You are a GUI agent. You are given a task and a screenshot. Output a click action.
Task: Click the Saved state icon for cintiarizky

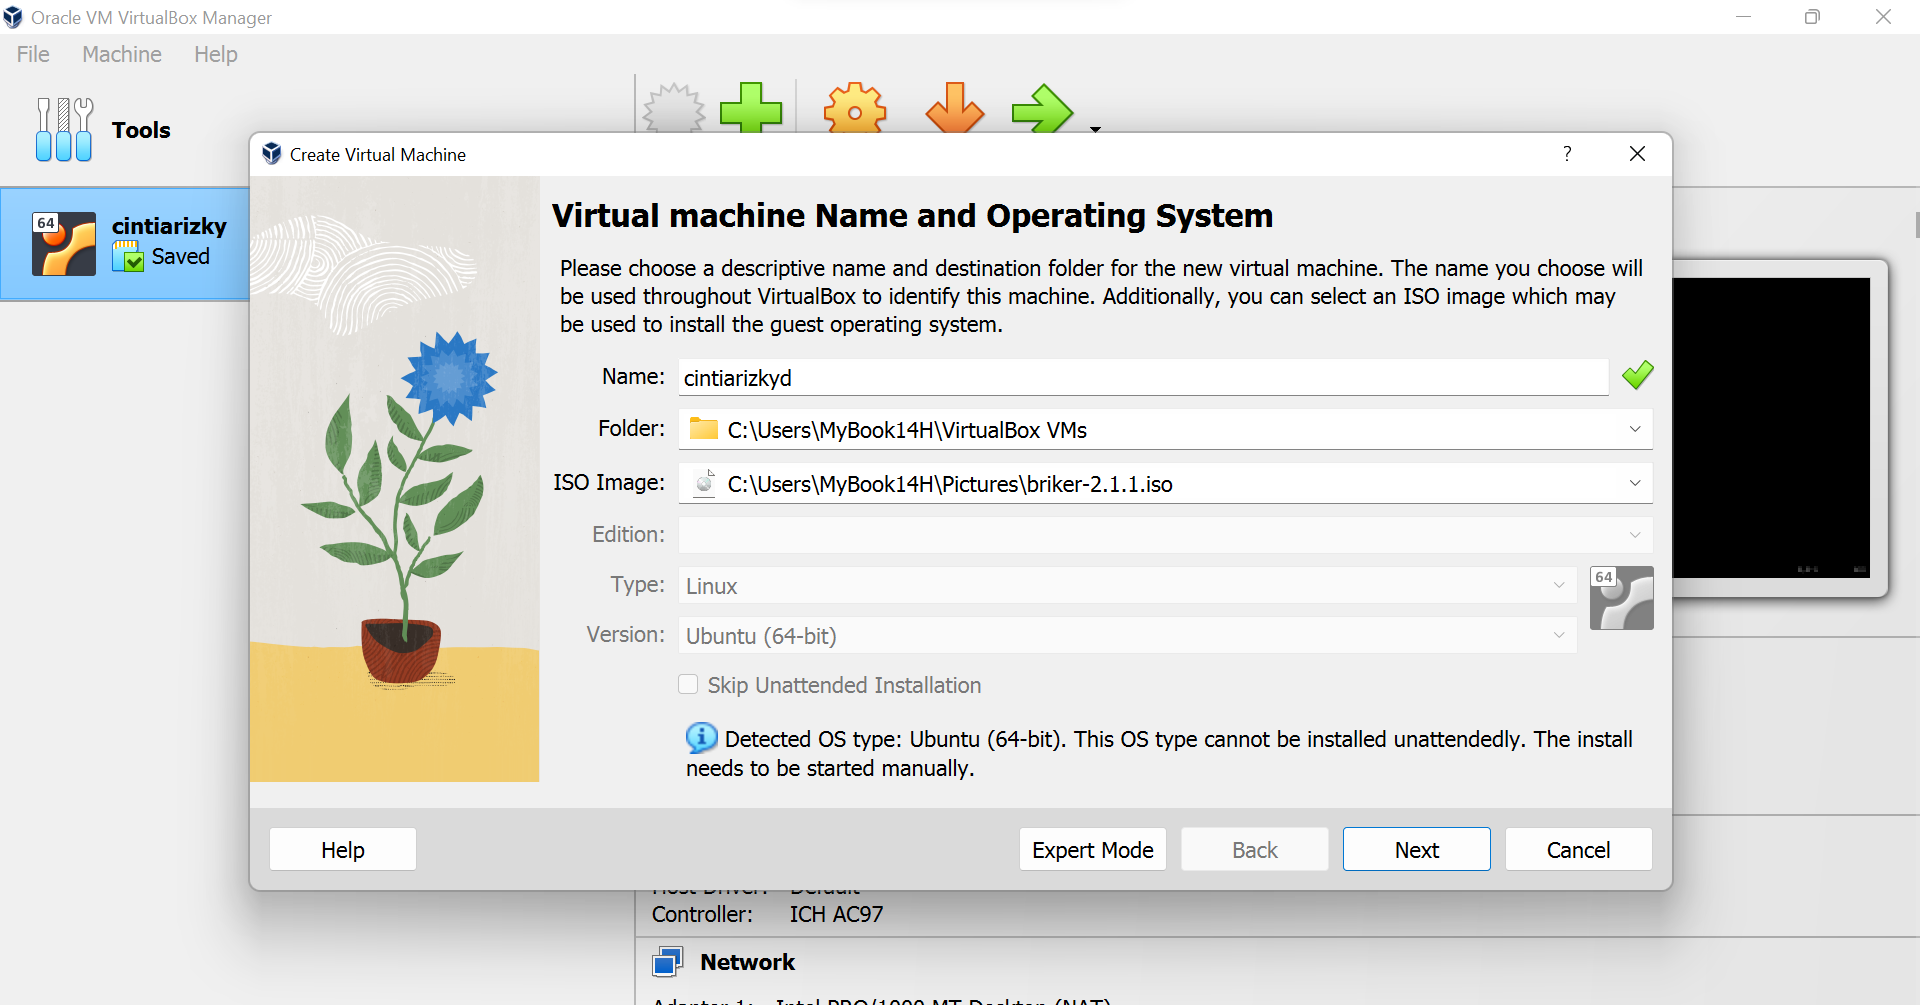point(128,257)
